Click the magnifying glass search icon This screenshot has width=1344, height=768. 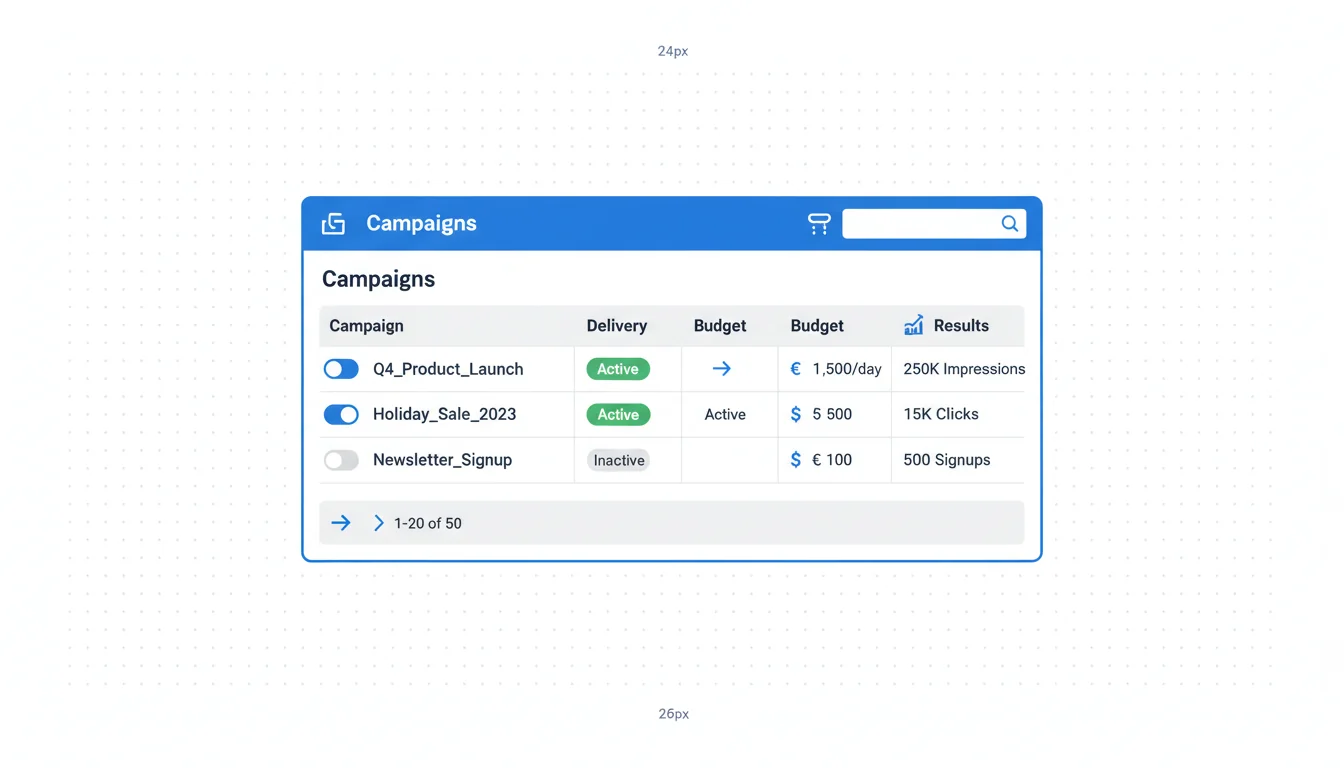point(1010,224)
